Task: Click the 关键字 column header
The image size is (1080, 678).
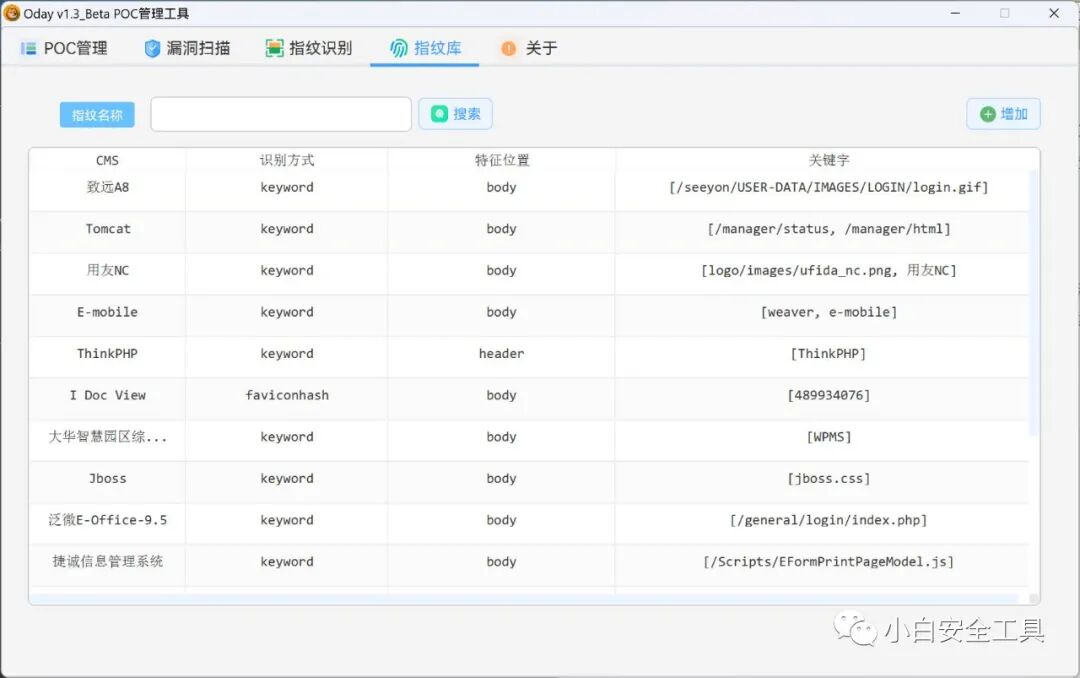Action: (829, 161)
